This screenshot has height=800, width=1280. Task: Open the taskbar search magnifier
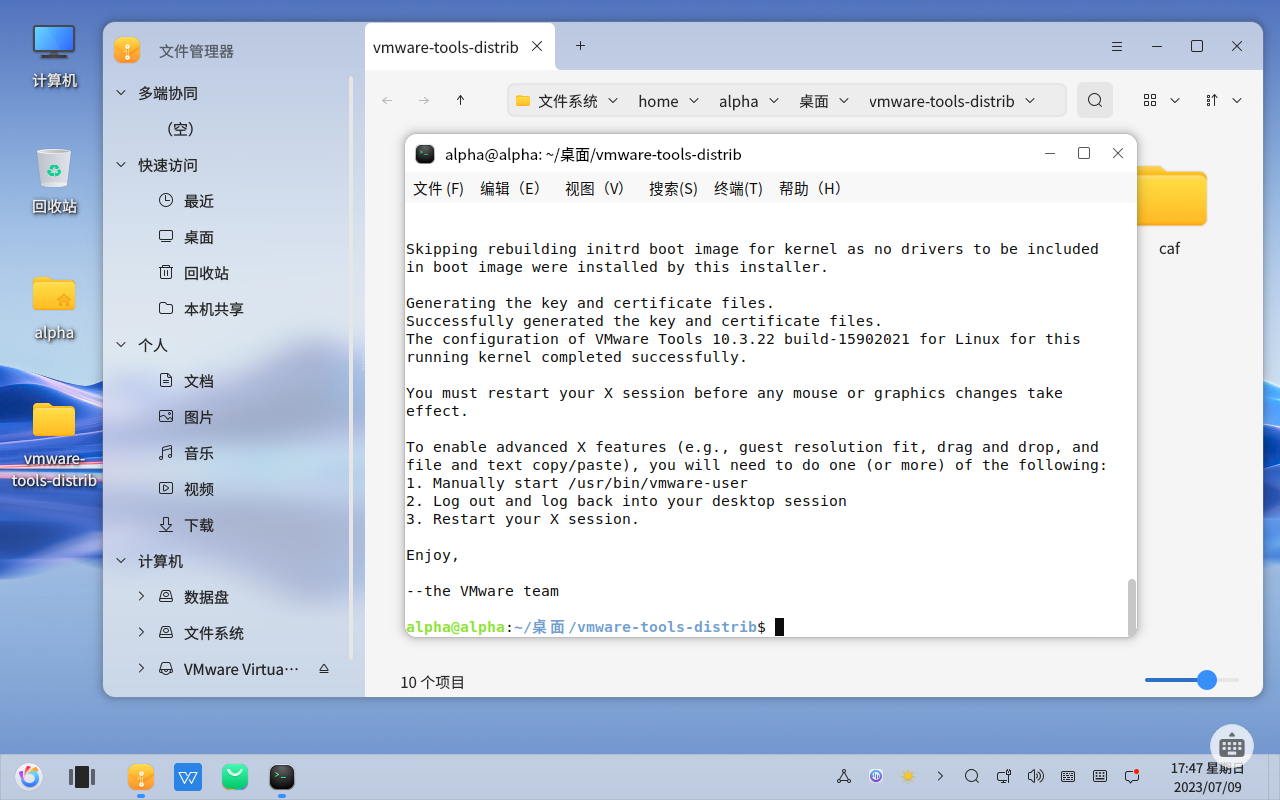(972, 776)
